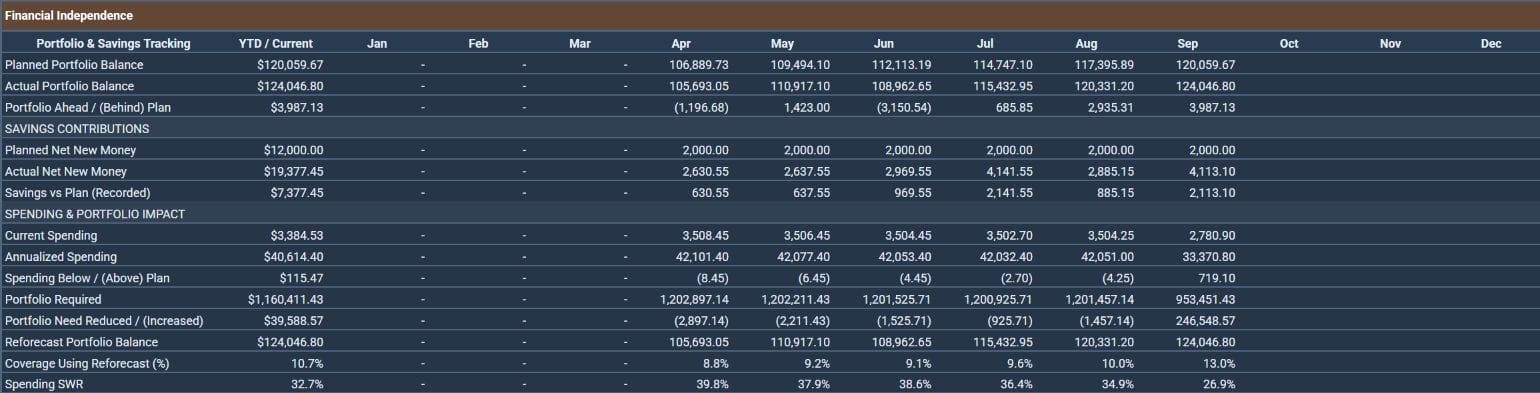Select Aug Annualized Spending 42,051.00

[x=1106, y=257]
